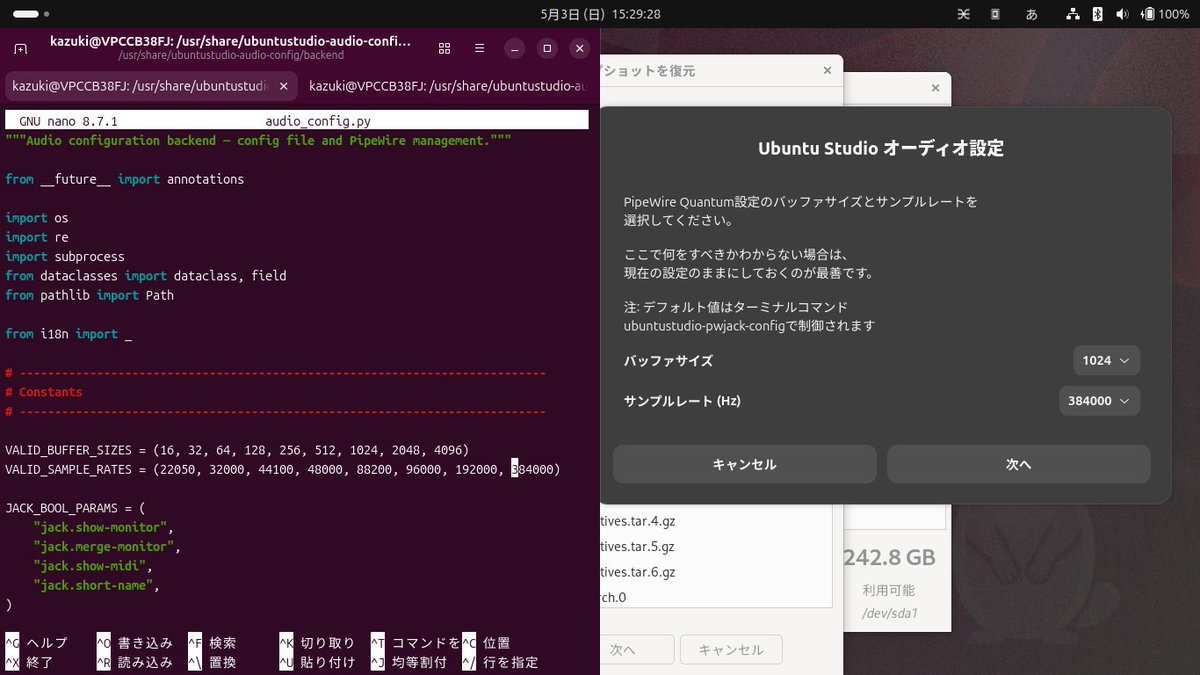Open the あ input source indicator
1200x675 pixels.
(1032, 14)
